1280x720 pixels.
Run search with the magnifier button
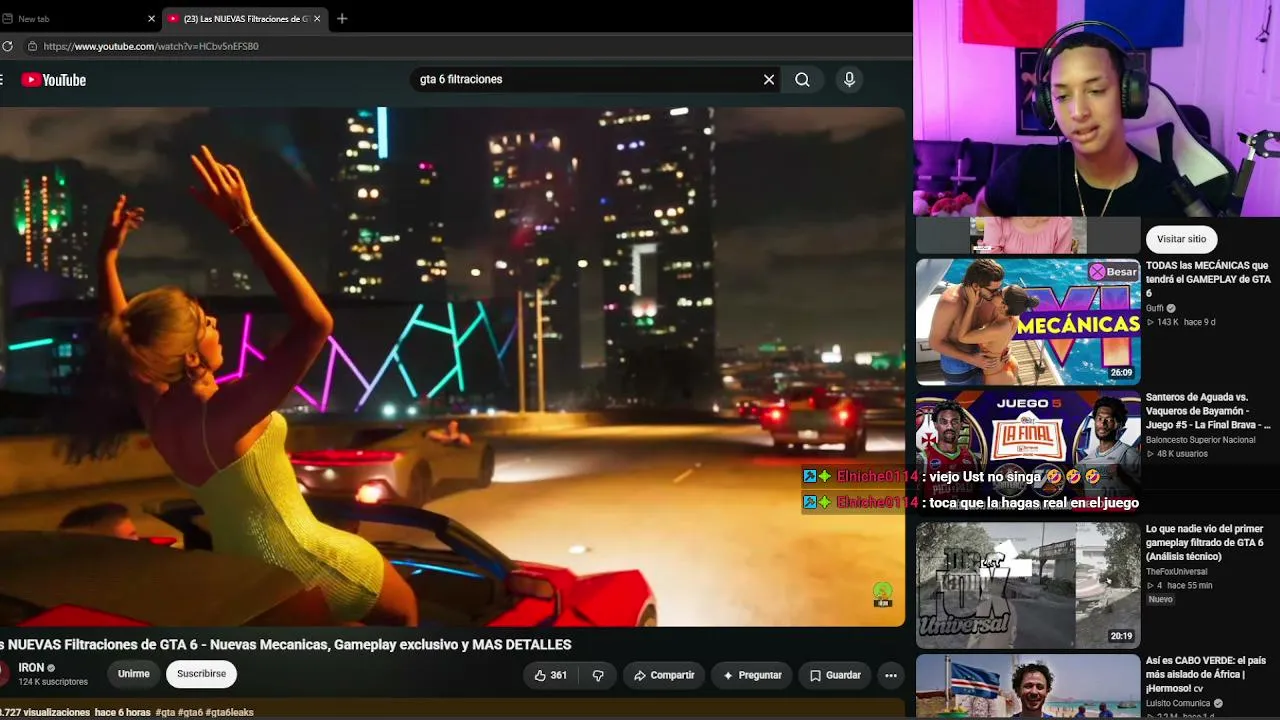(802, 80)
